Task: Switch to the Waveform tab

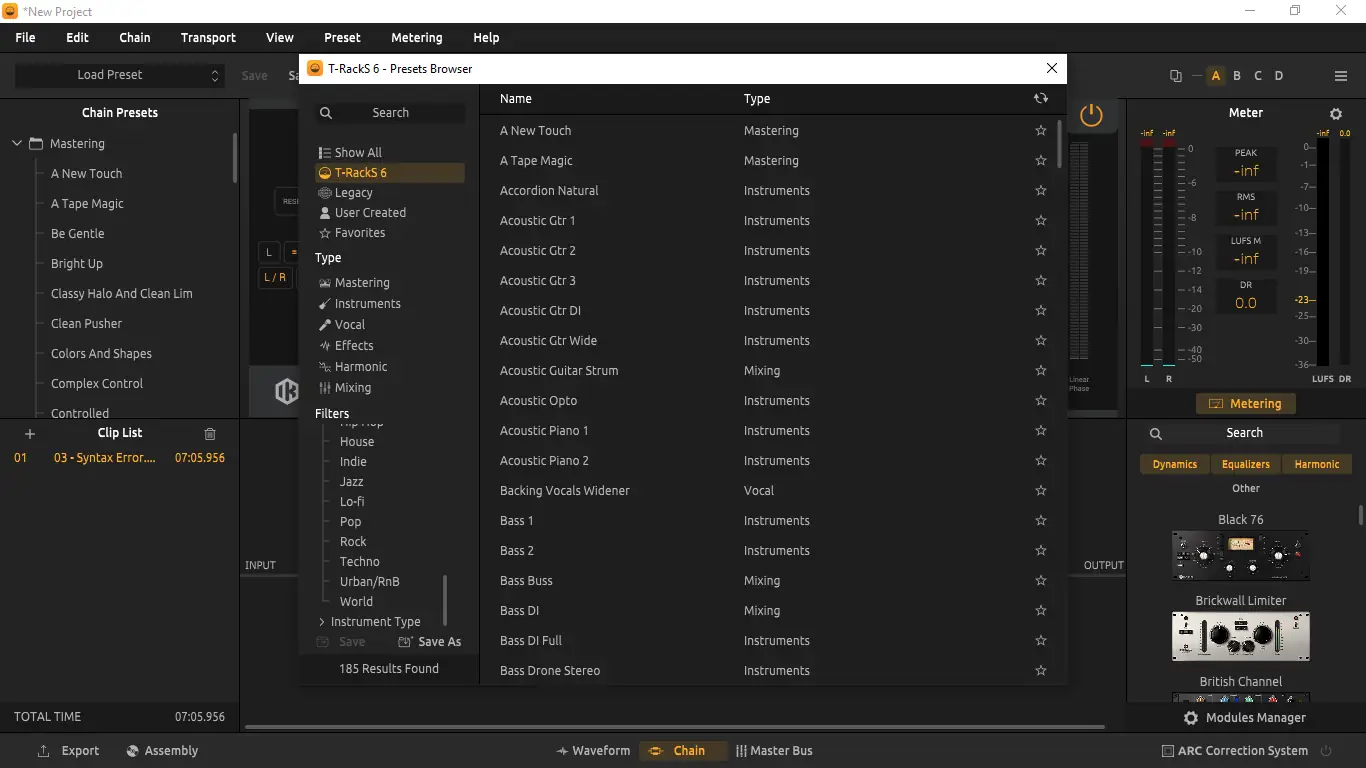Action: (593, 751)
